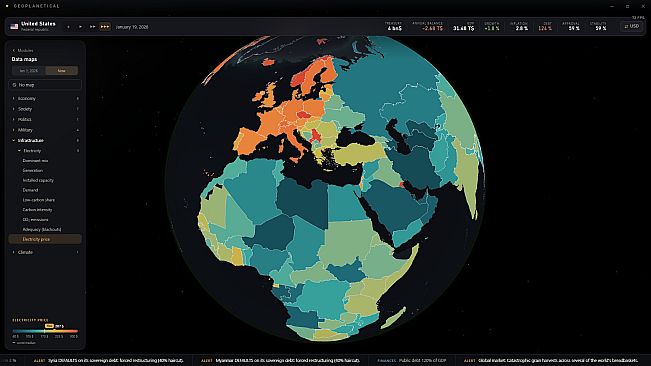Switch to the Now tab
The width and height of the screenshot is (651, 366).
(61, 71)
